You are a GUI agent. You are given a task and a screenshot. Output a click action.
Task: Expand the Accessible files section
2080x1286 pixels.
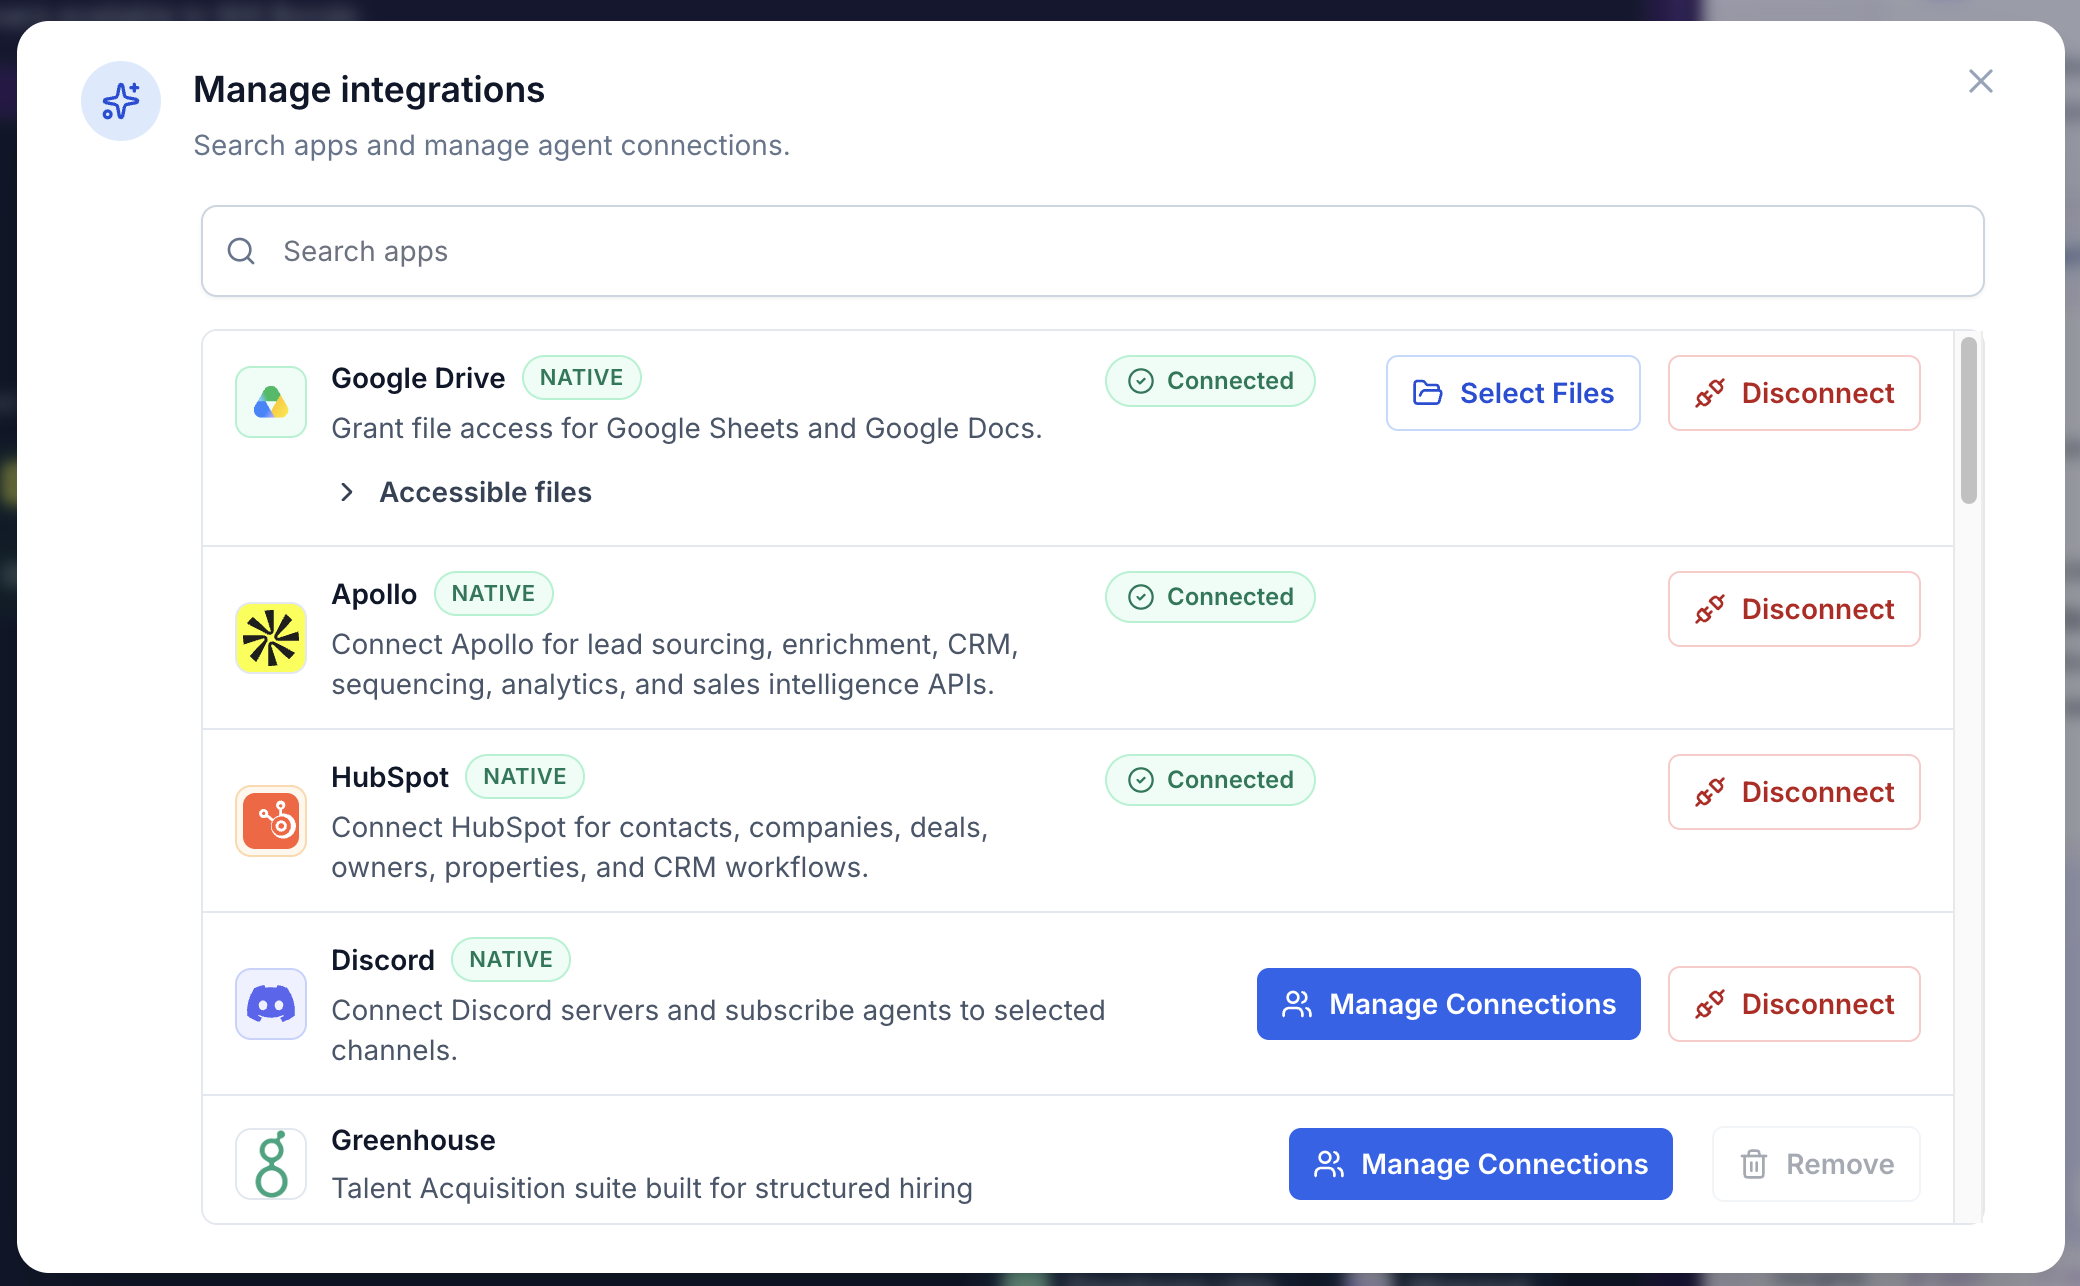click(465, 492)
